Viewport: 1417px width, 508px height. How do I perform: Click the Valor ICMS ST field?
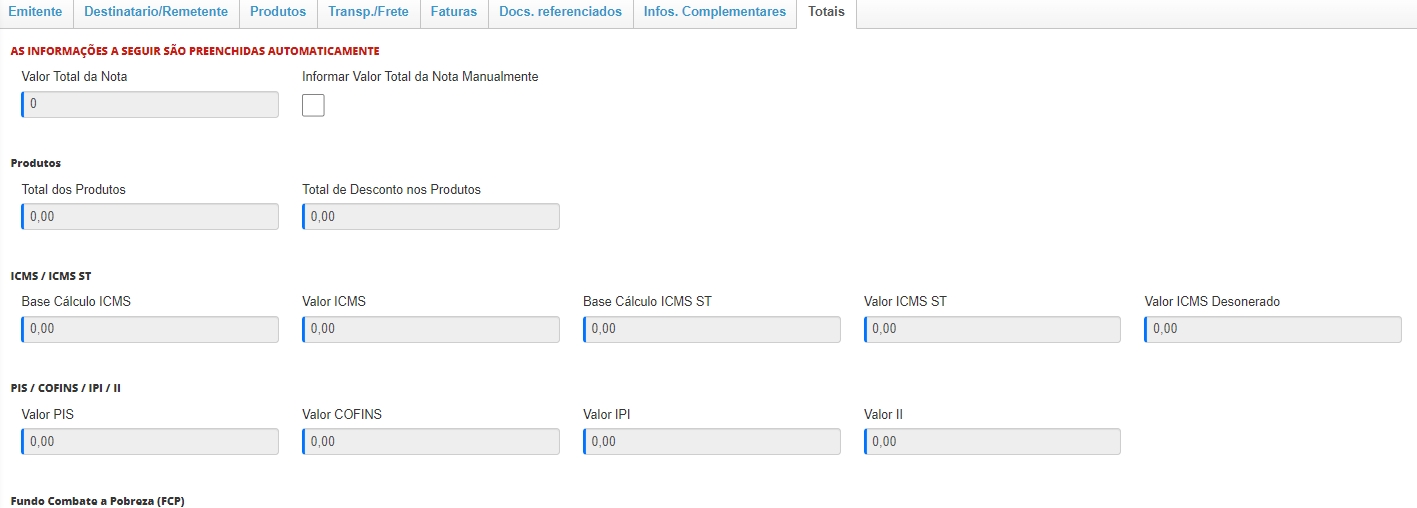993,329
